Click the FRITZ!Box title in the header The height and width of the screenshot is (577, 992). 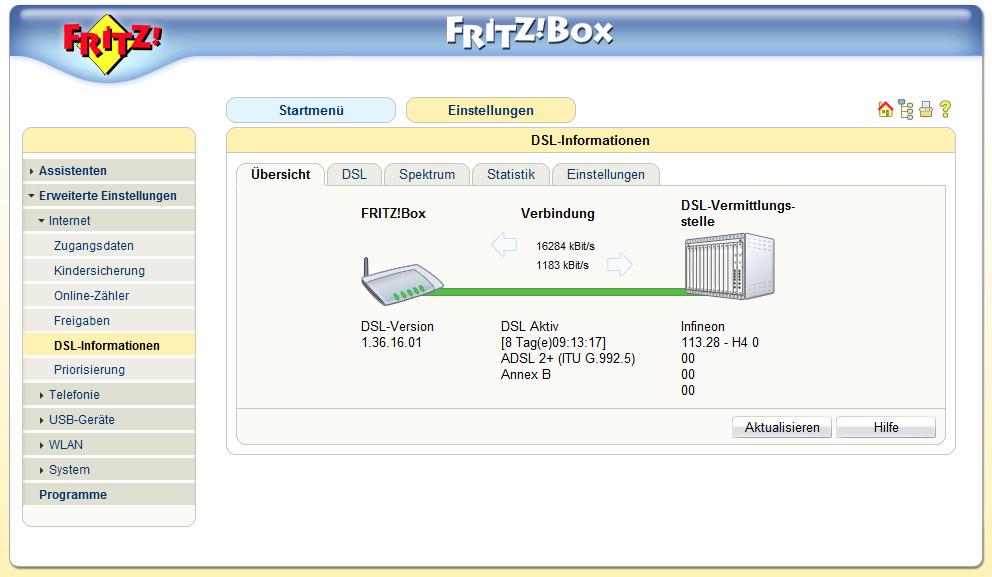(x=530, y=32)
